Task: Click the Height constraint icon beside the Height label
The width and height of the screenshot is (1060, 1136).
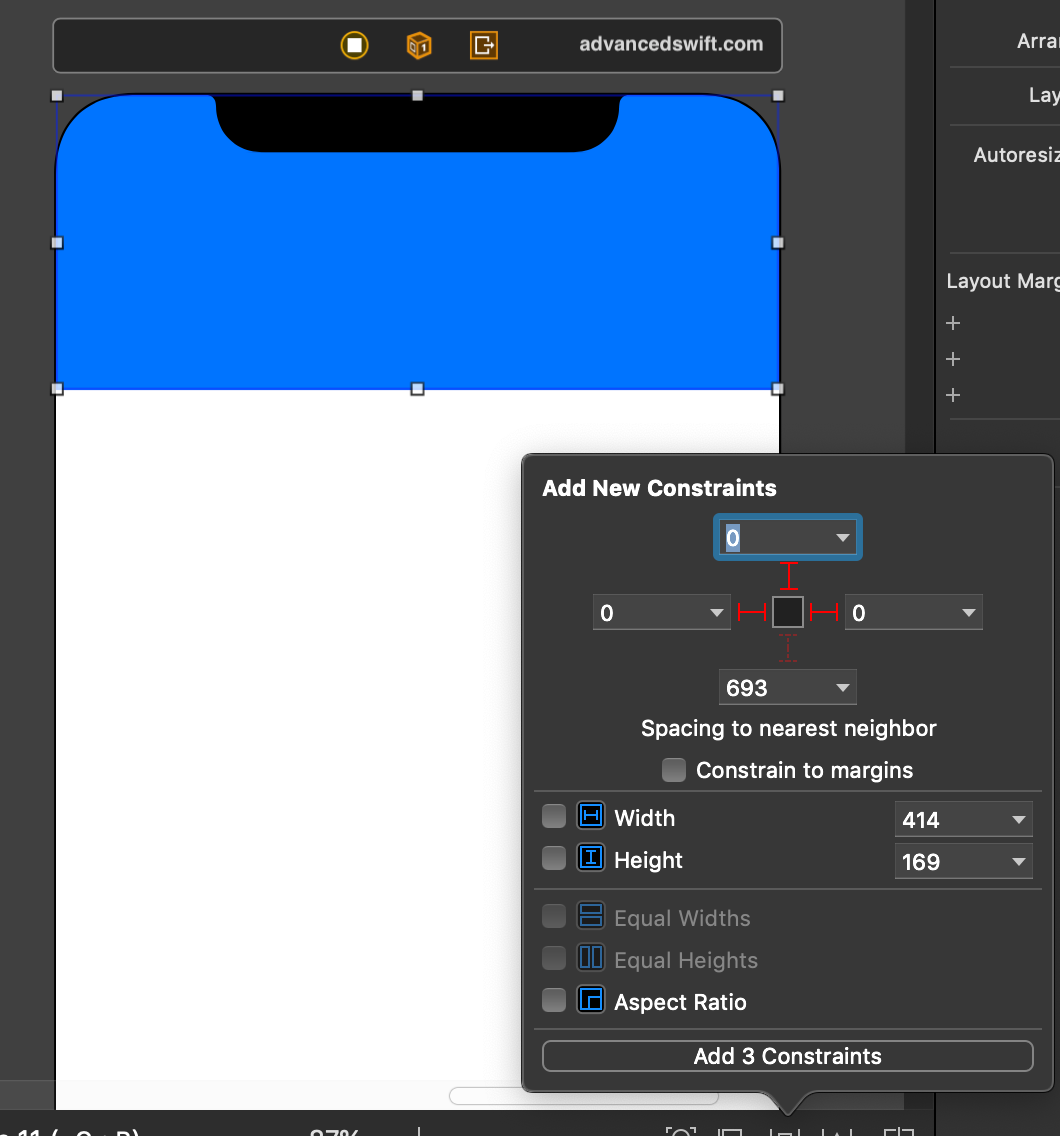Action: point(591,859)
